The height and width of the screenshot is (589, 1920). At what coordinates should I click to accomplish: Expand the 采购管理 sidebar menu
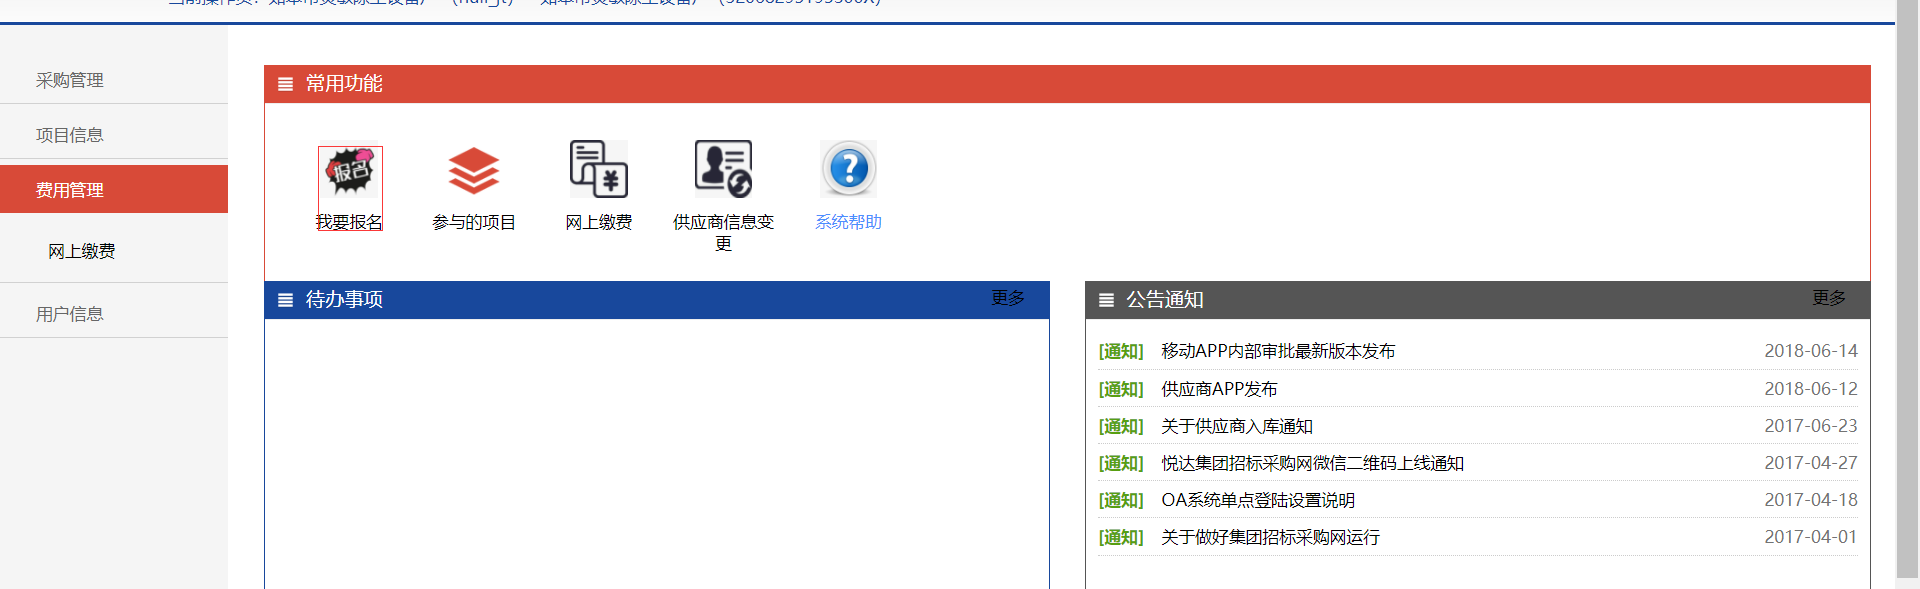click(70, 80)
